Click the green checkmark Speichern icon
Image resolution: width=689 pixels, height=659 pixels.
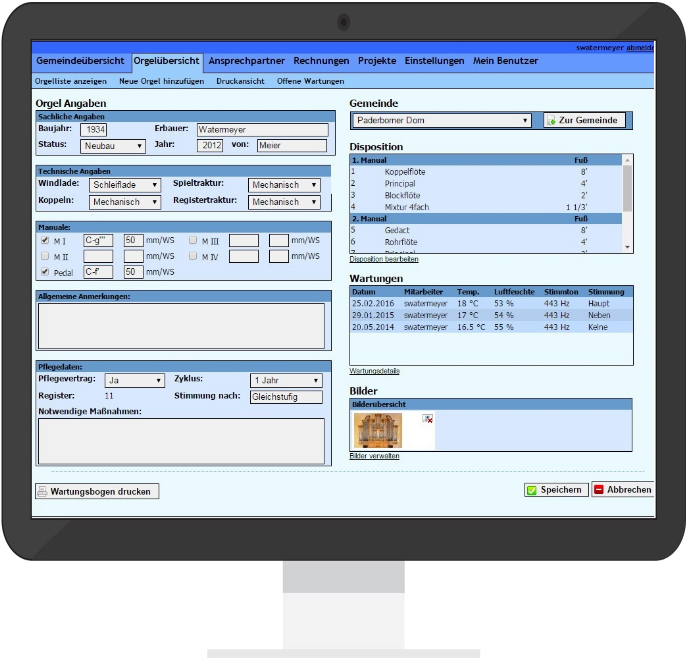[532, 490]
